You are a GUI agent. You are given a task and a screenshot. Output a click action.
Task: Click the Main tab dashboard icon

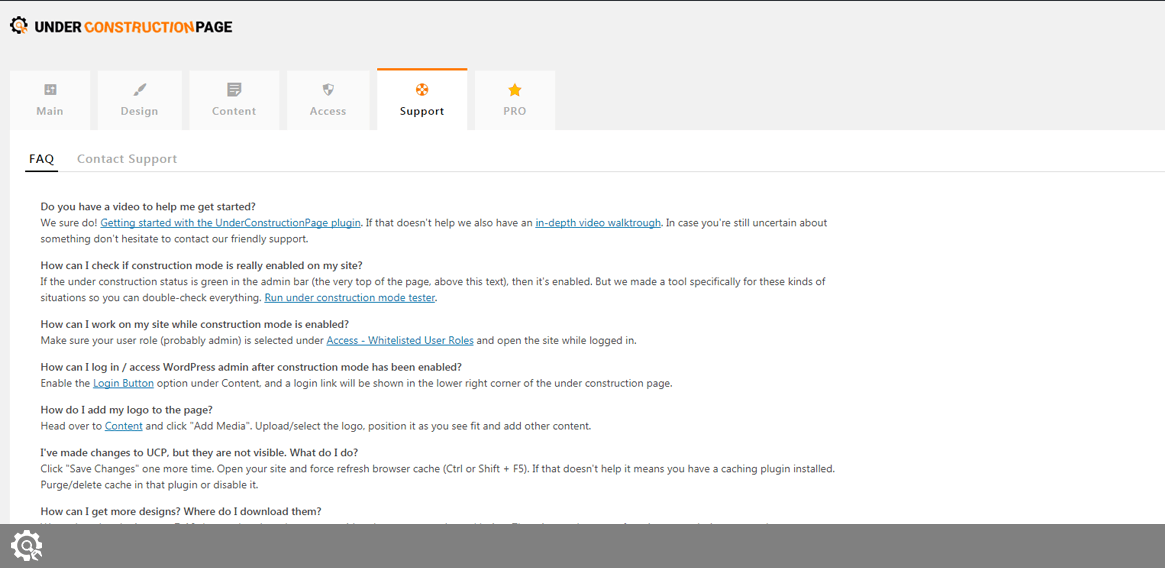click(x=50, y=90)
